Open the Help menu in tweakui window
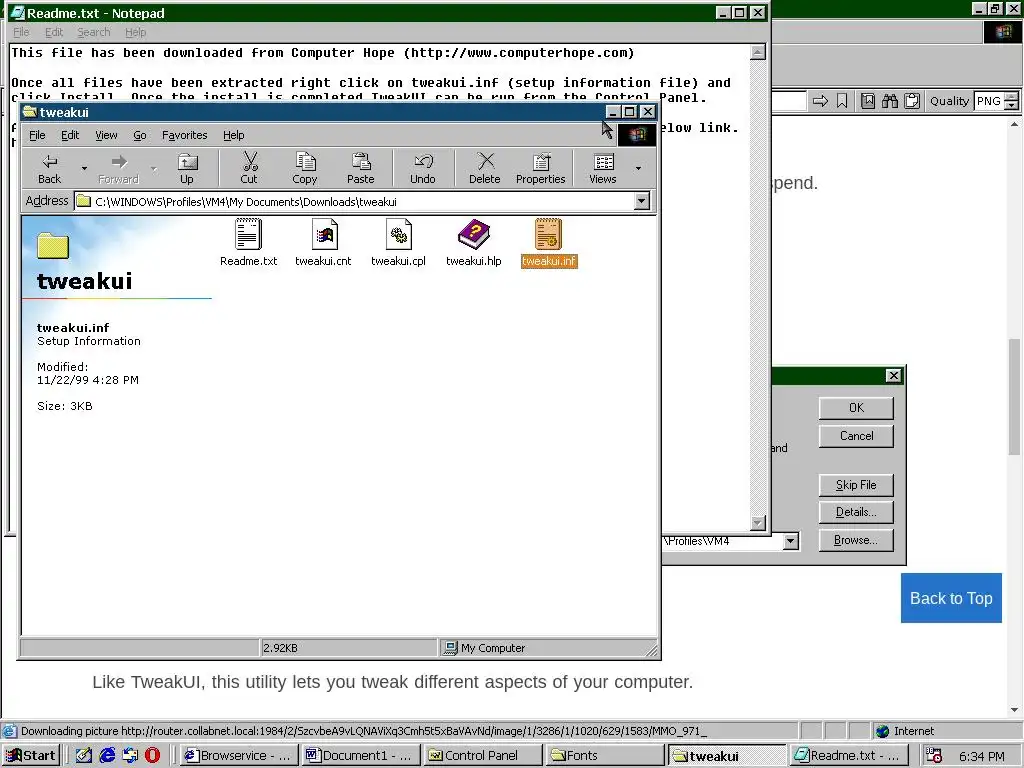This screenshot has width=1024, height=768. pos(233,135)
